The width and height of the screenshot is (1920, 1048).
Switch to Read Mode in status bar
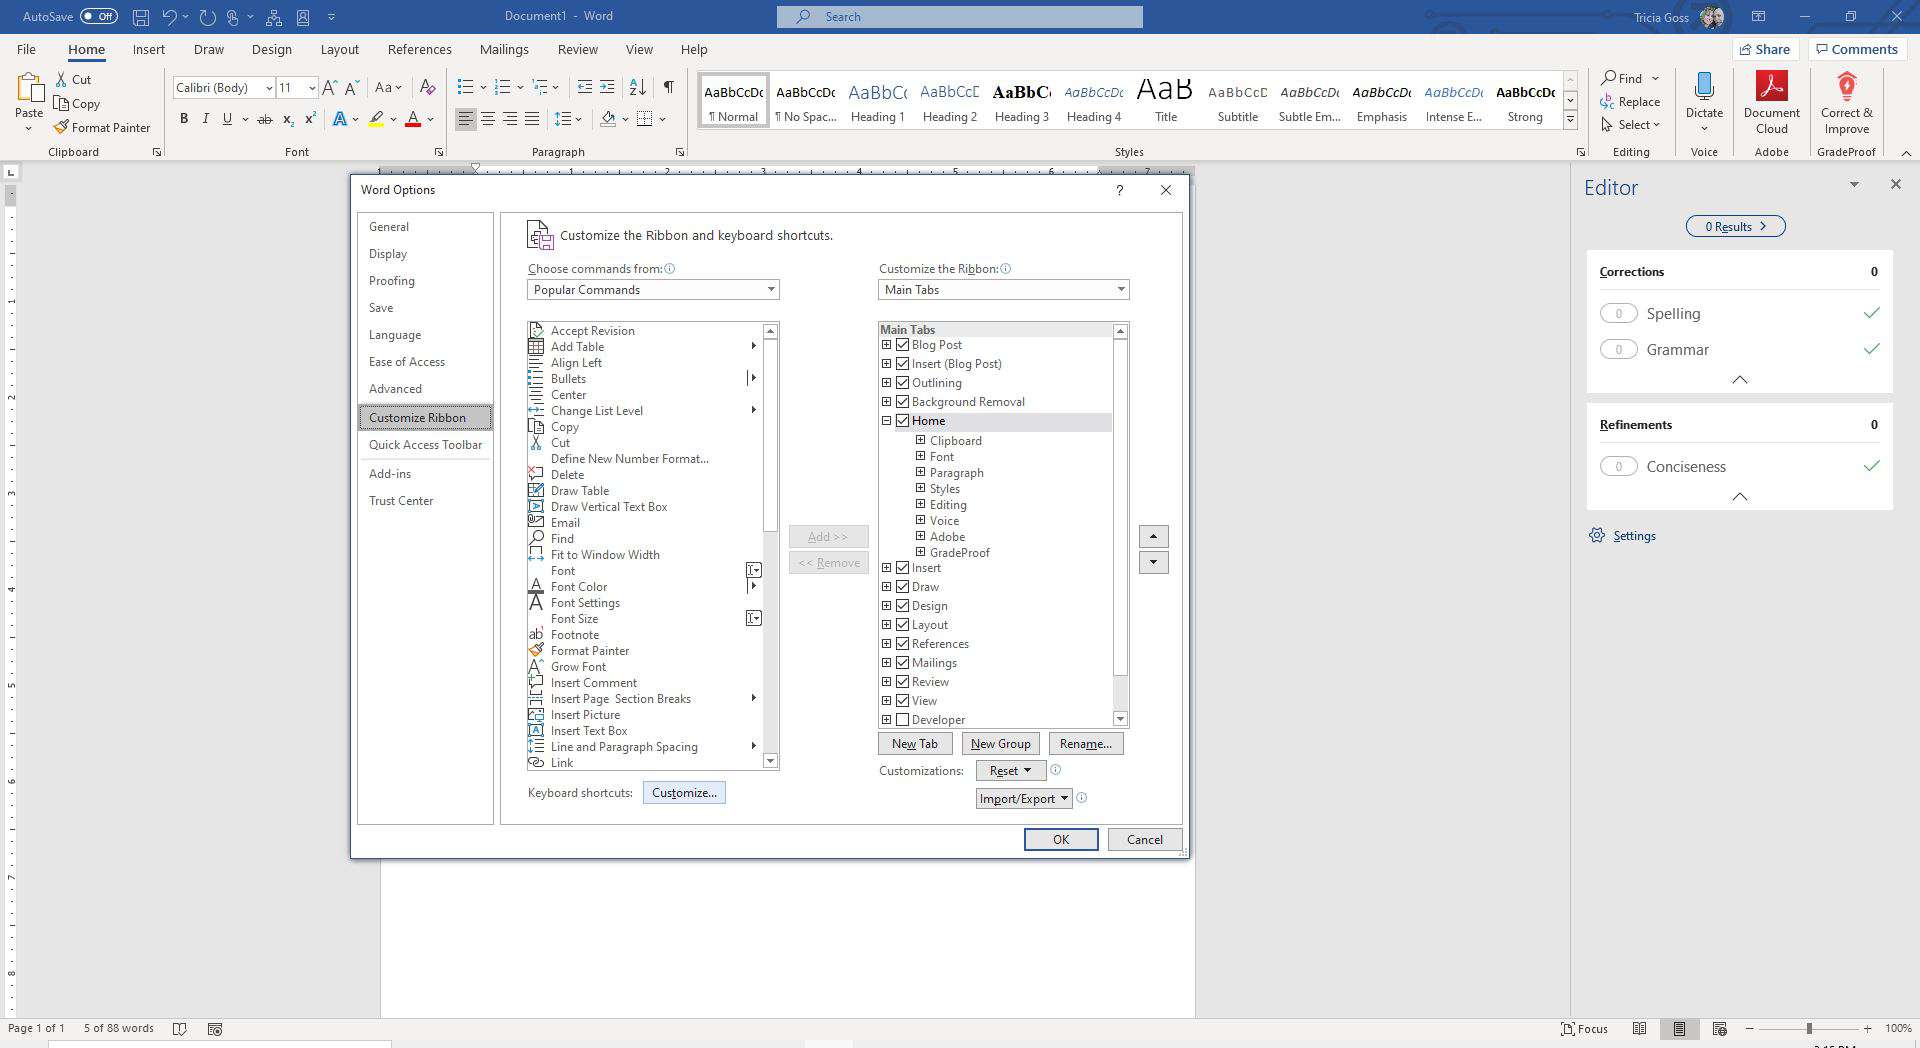(x=1639, y=1028)
